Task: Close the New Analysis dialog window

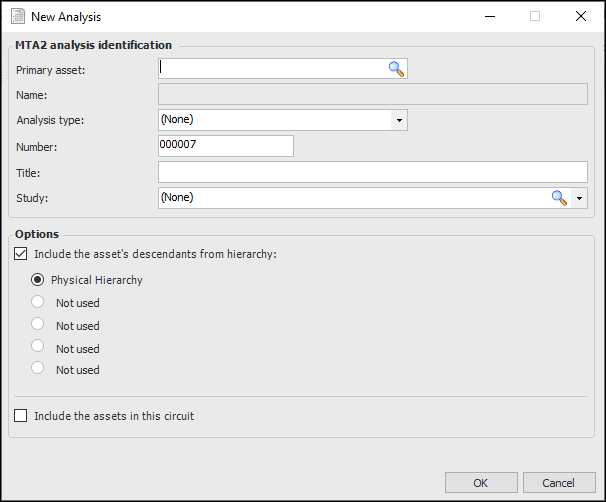Action: tap(581, 17)
